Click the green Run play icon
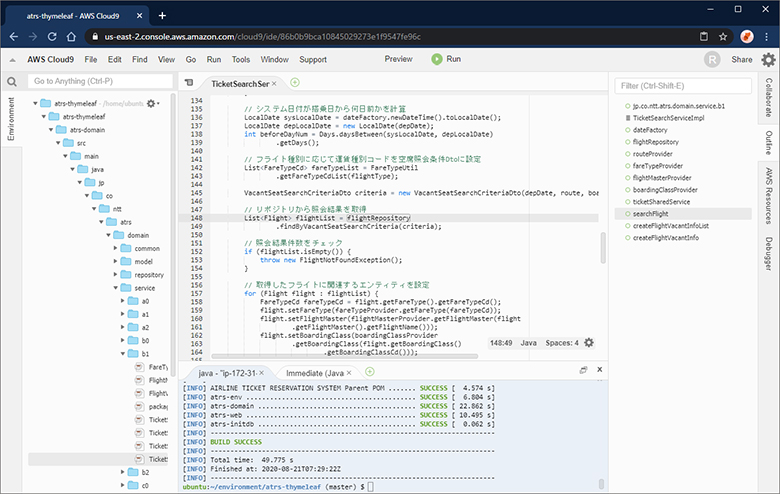This screenshot has width=780, height=494. pos(437,59)
